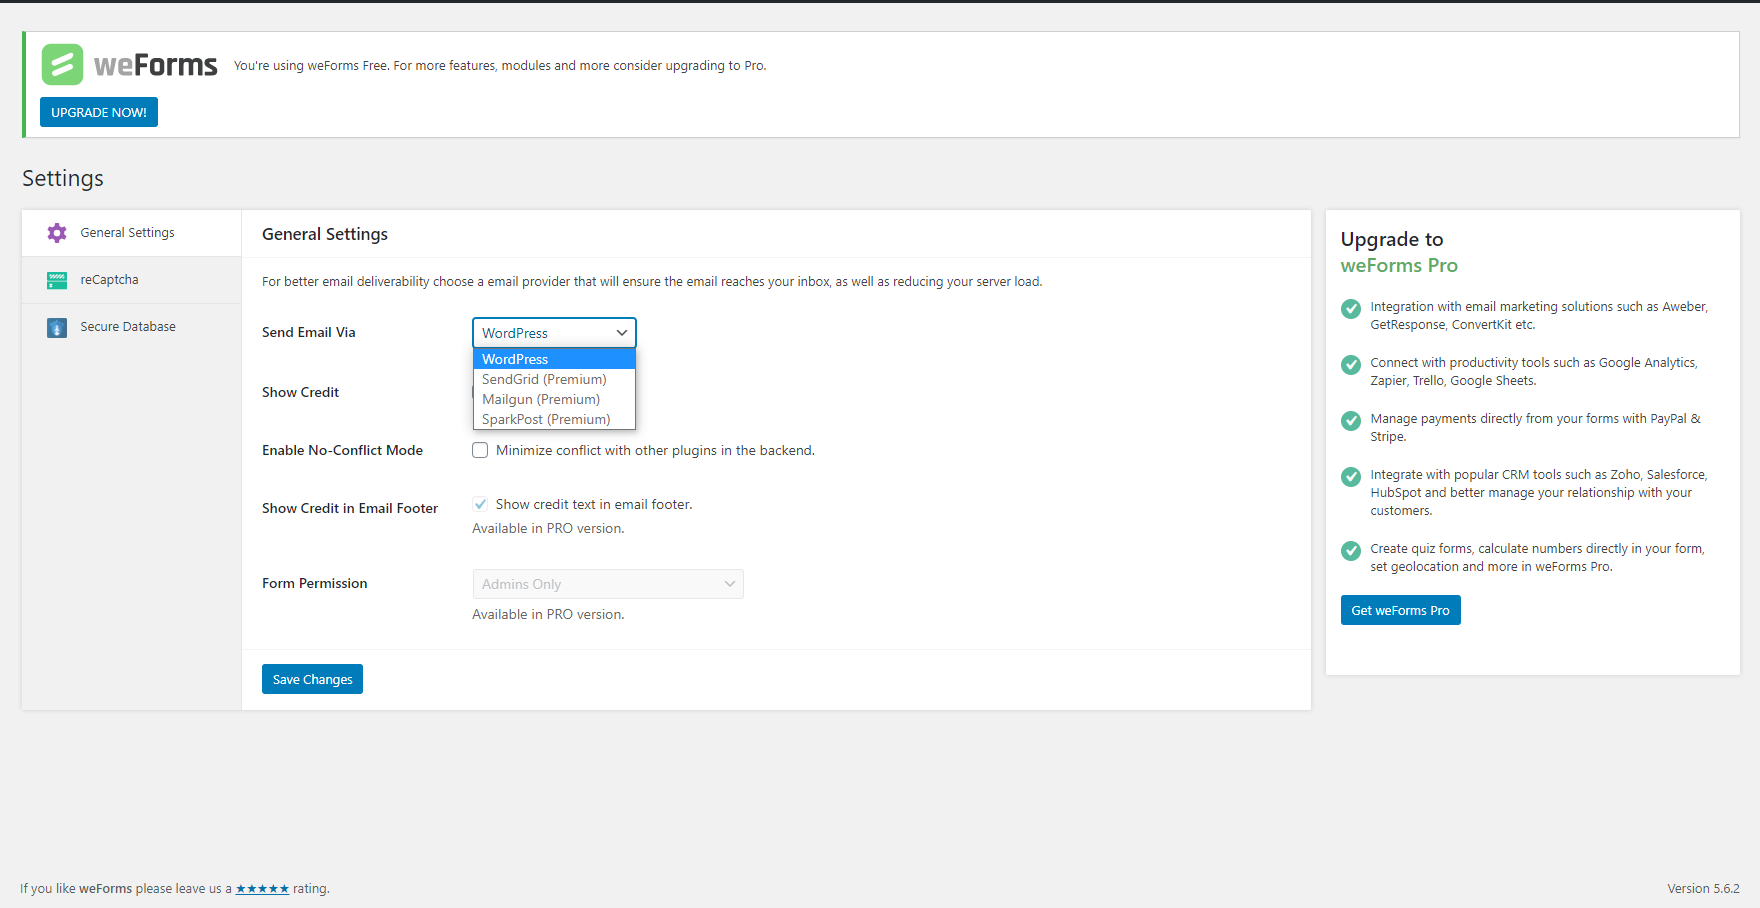This screenshot has width=1760, height=908.
Task: Click the General Settings gear icon
Action: pyautogui.click(x=57, y=233)
